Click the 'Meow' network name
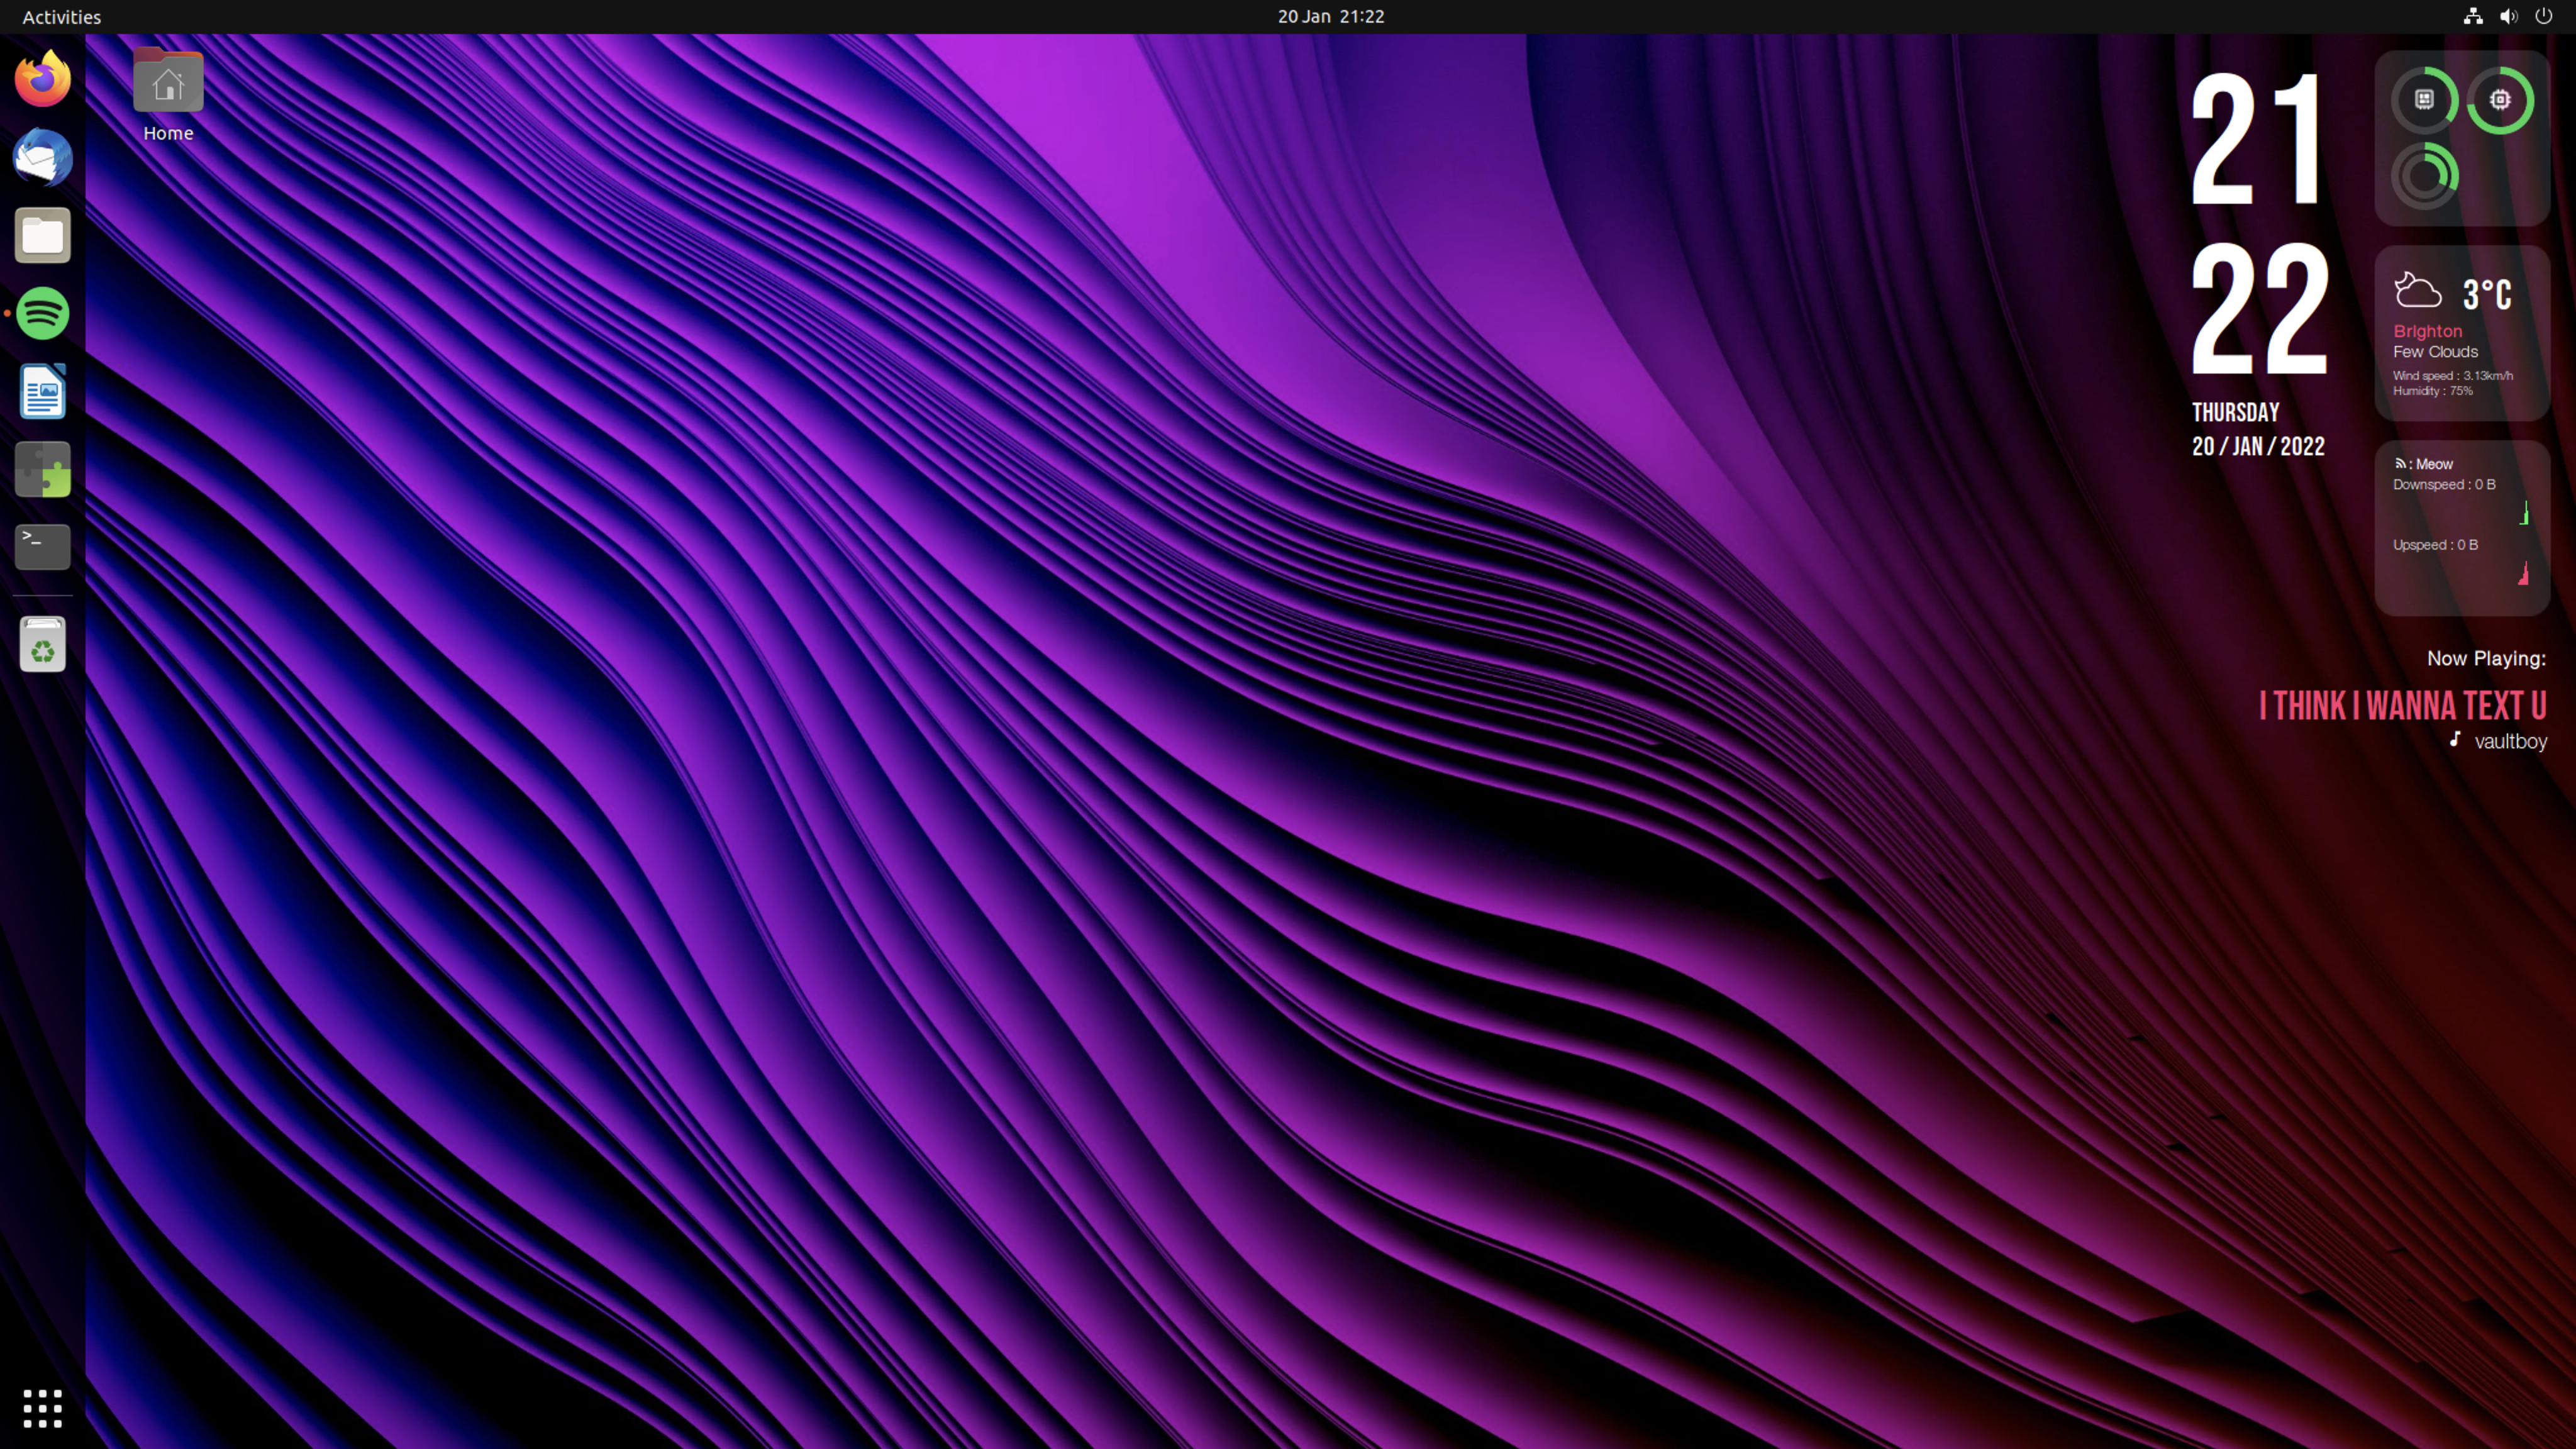 2434,464
